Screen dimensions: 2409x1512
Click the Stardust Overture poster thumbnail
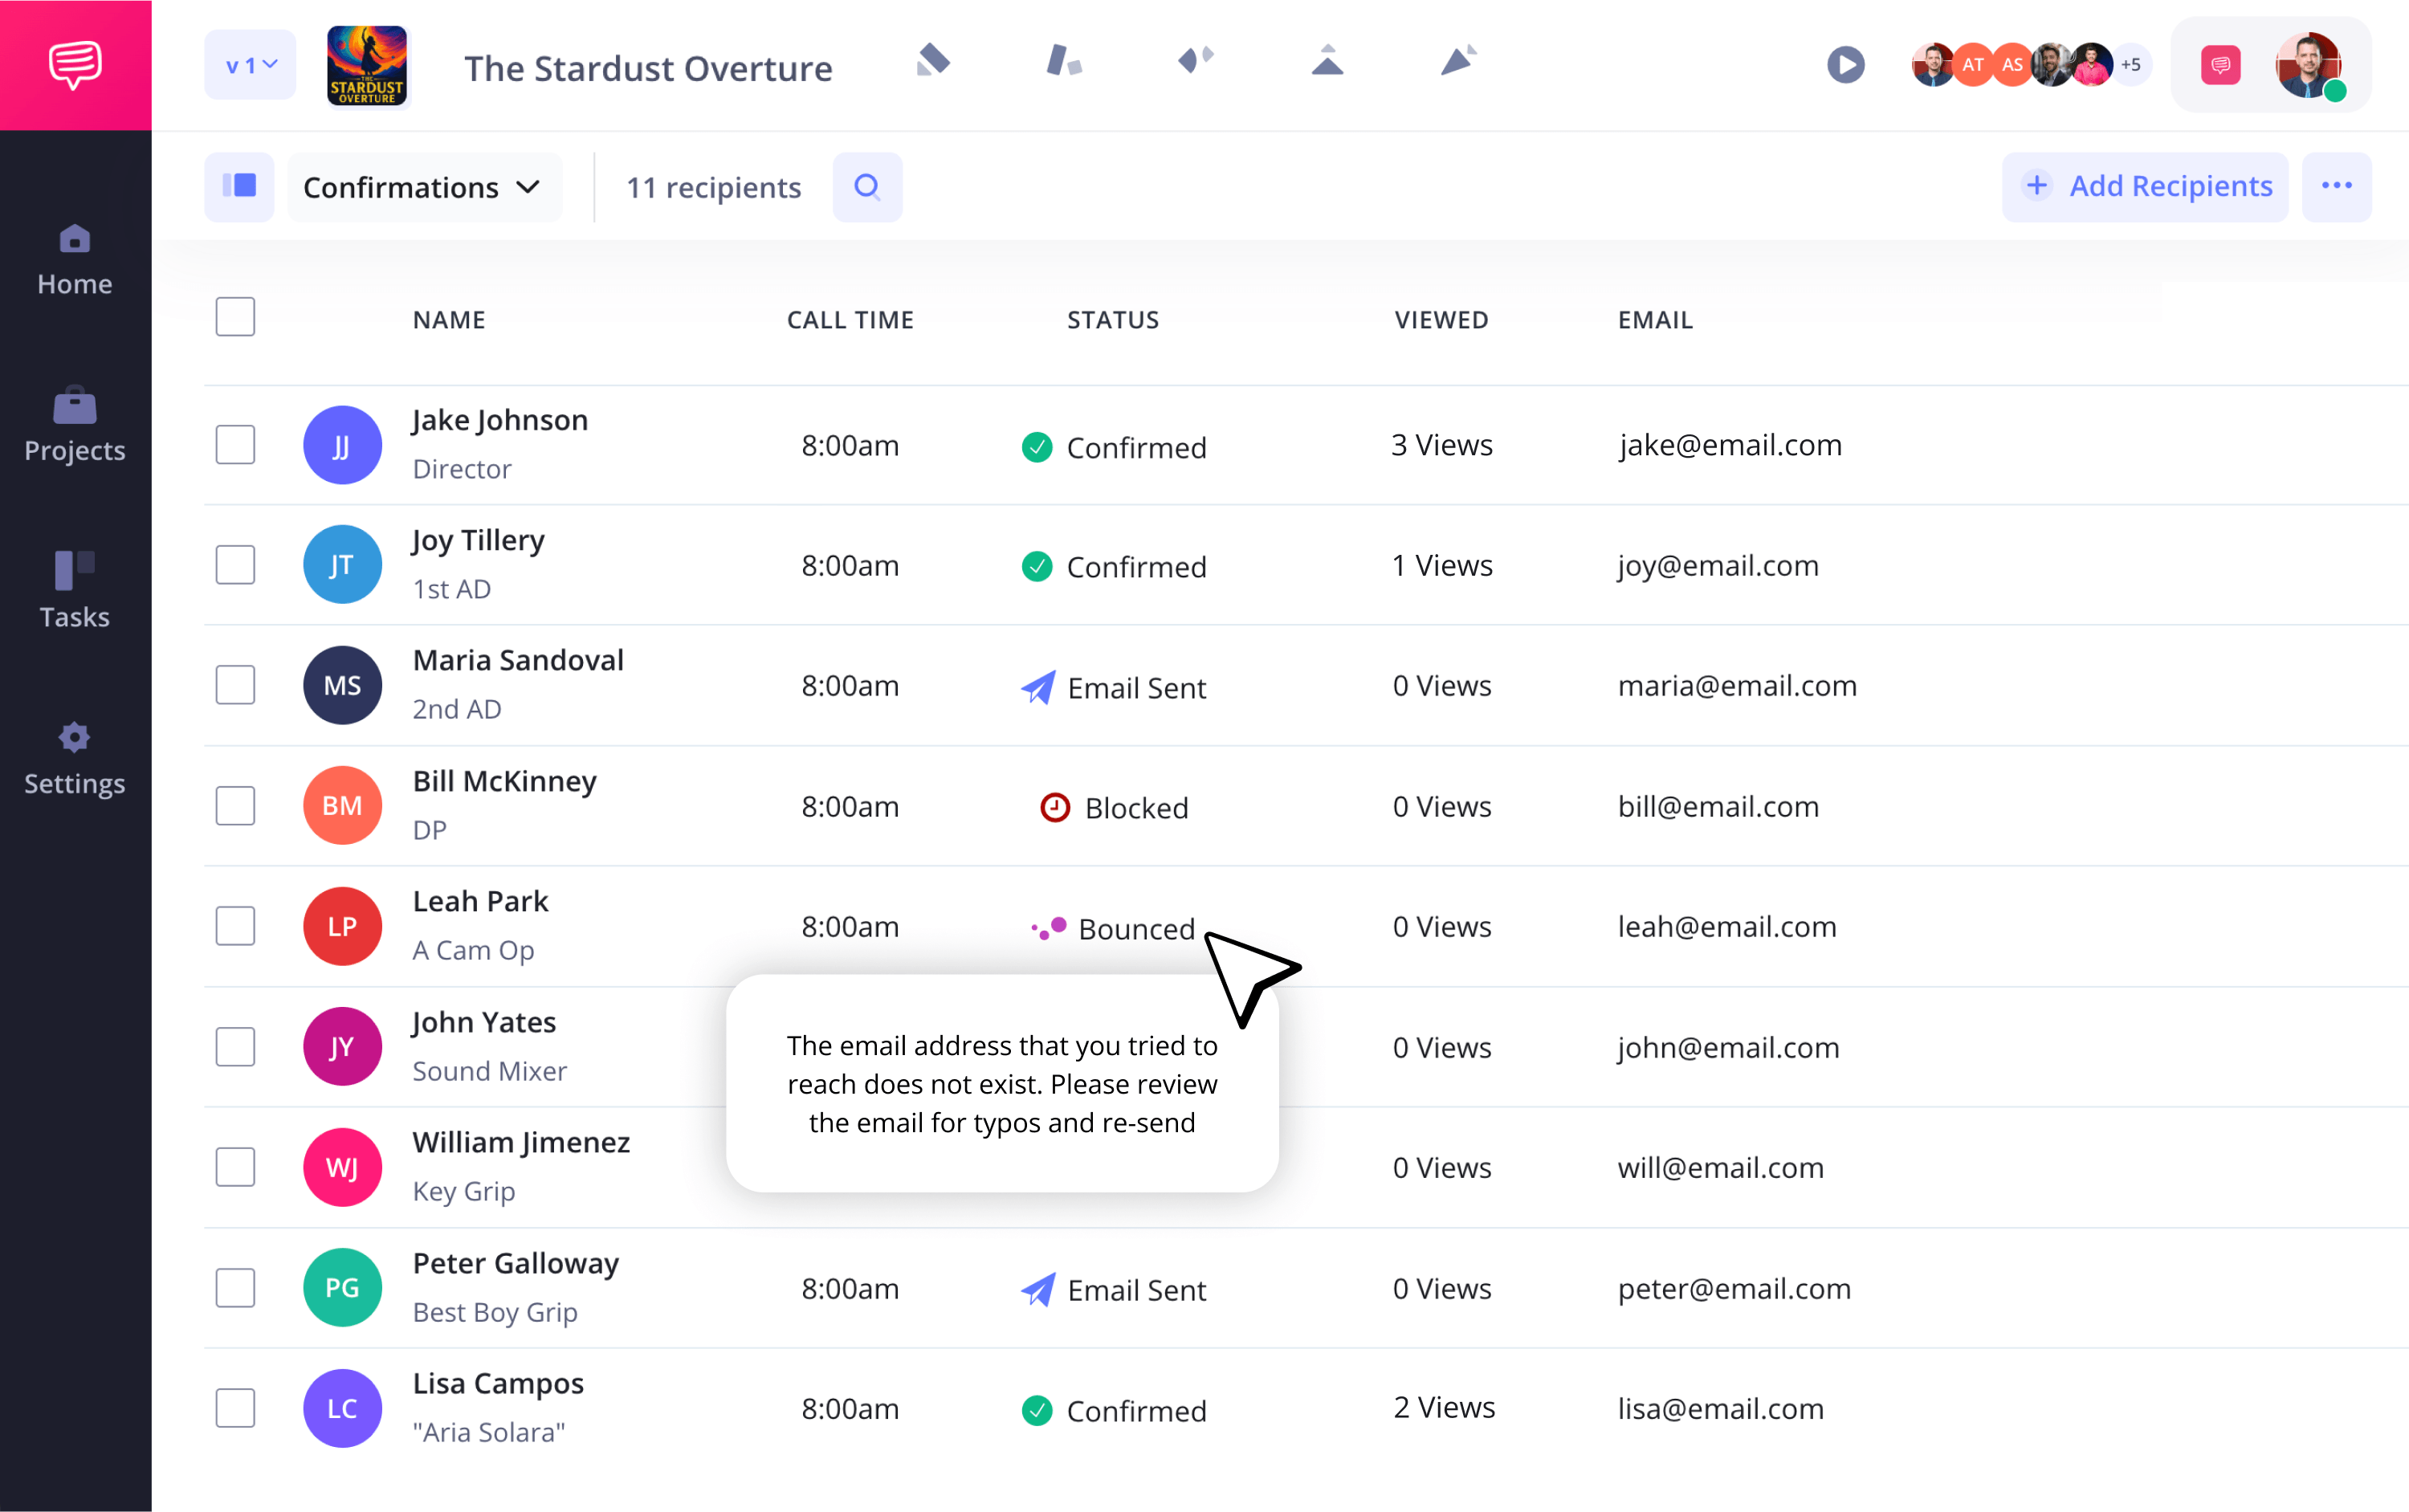tap(367, 66)
